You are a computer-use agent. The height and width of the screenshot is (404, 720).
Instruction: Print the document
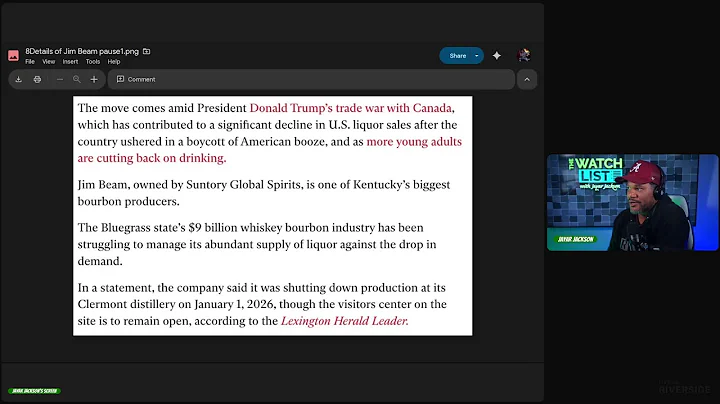pyautogui.click(x=37, y=79)
